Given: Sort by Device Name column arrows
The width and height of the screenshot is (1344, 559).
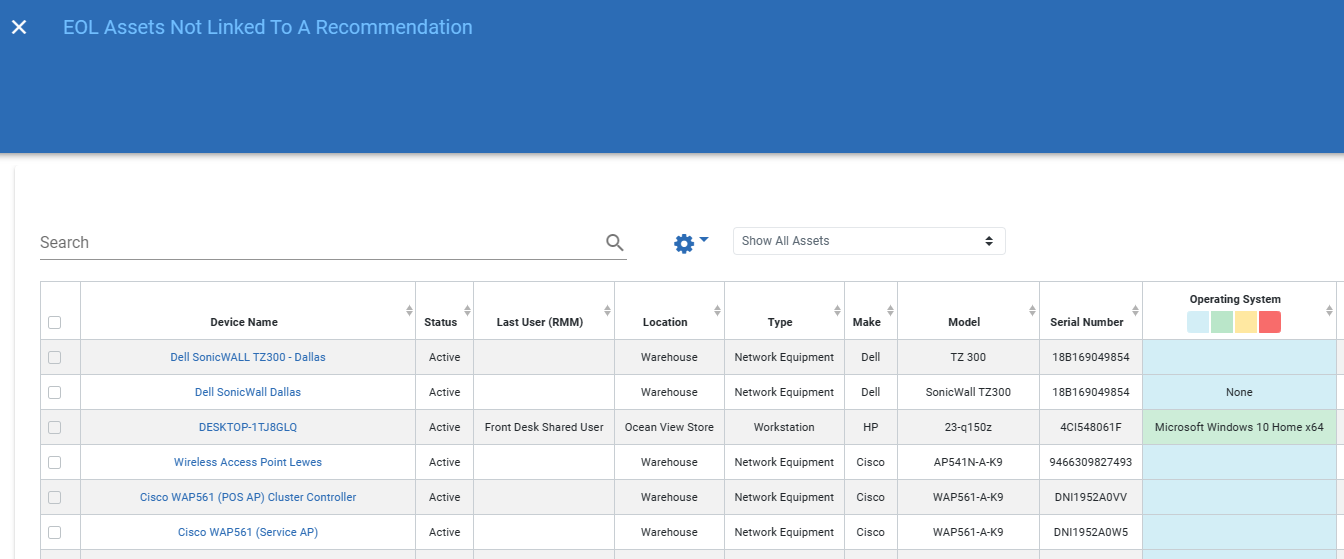Looking at the screenshot, I should 409,311.
